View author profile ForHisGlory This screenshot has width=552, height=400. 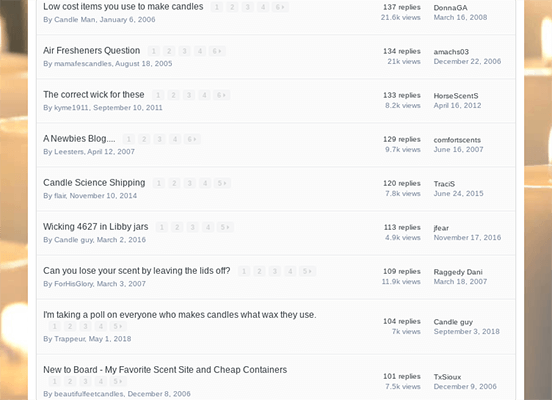pyautogui.click(x=74, y=284)
